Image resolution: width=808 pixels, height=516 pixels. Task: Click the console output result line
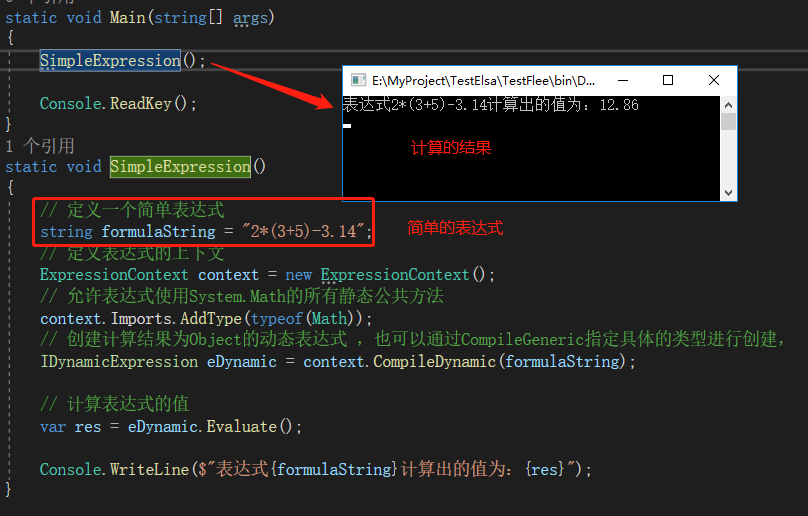tap(491, 105)
